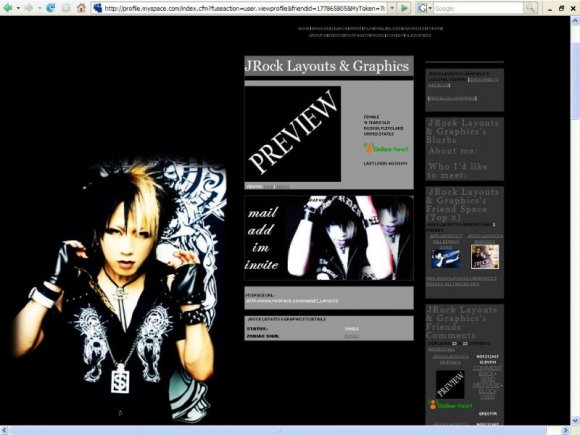Image resolution: width=580 pixels, height=435 pixels.
Task: Click the 'JRock Layouts & Graphics' profile heading
Action: click(327, 66)
